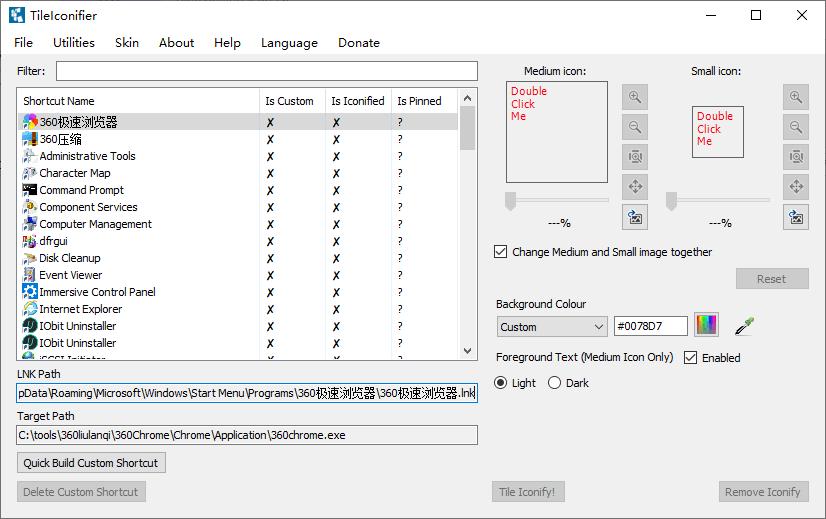Center the Small icon with move arrows
Viewport: 826px width, 519px height.
coord(795,187)
